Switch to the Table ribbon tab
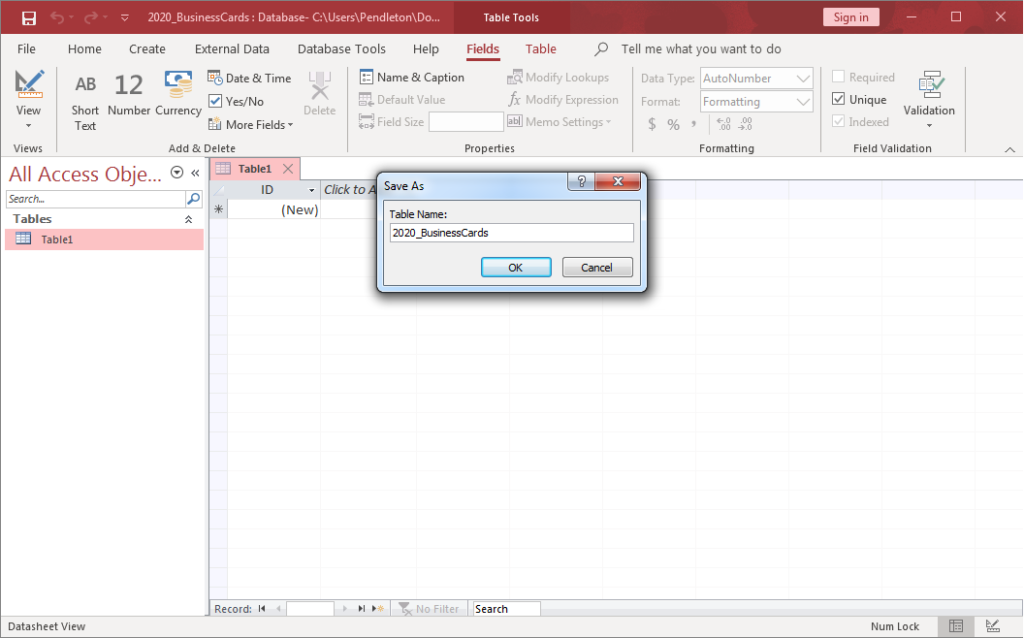Image resolution: width=1024 pixels, height=638 pixels. [541, 48]
